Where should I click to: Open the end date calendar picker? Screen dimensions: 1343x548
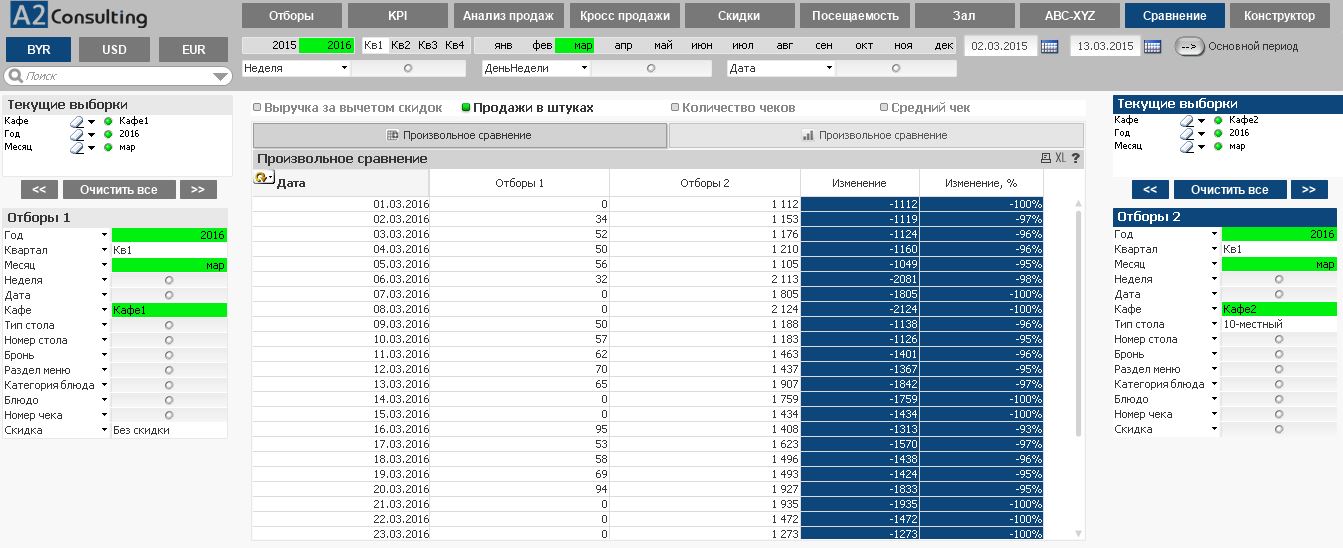point(1152,46)
